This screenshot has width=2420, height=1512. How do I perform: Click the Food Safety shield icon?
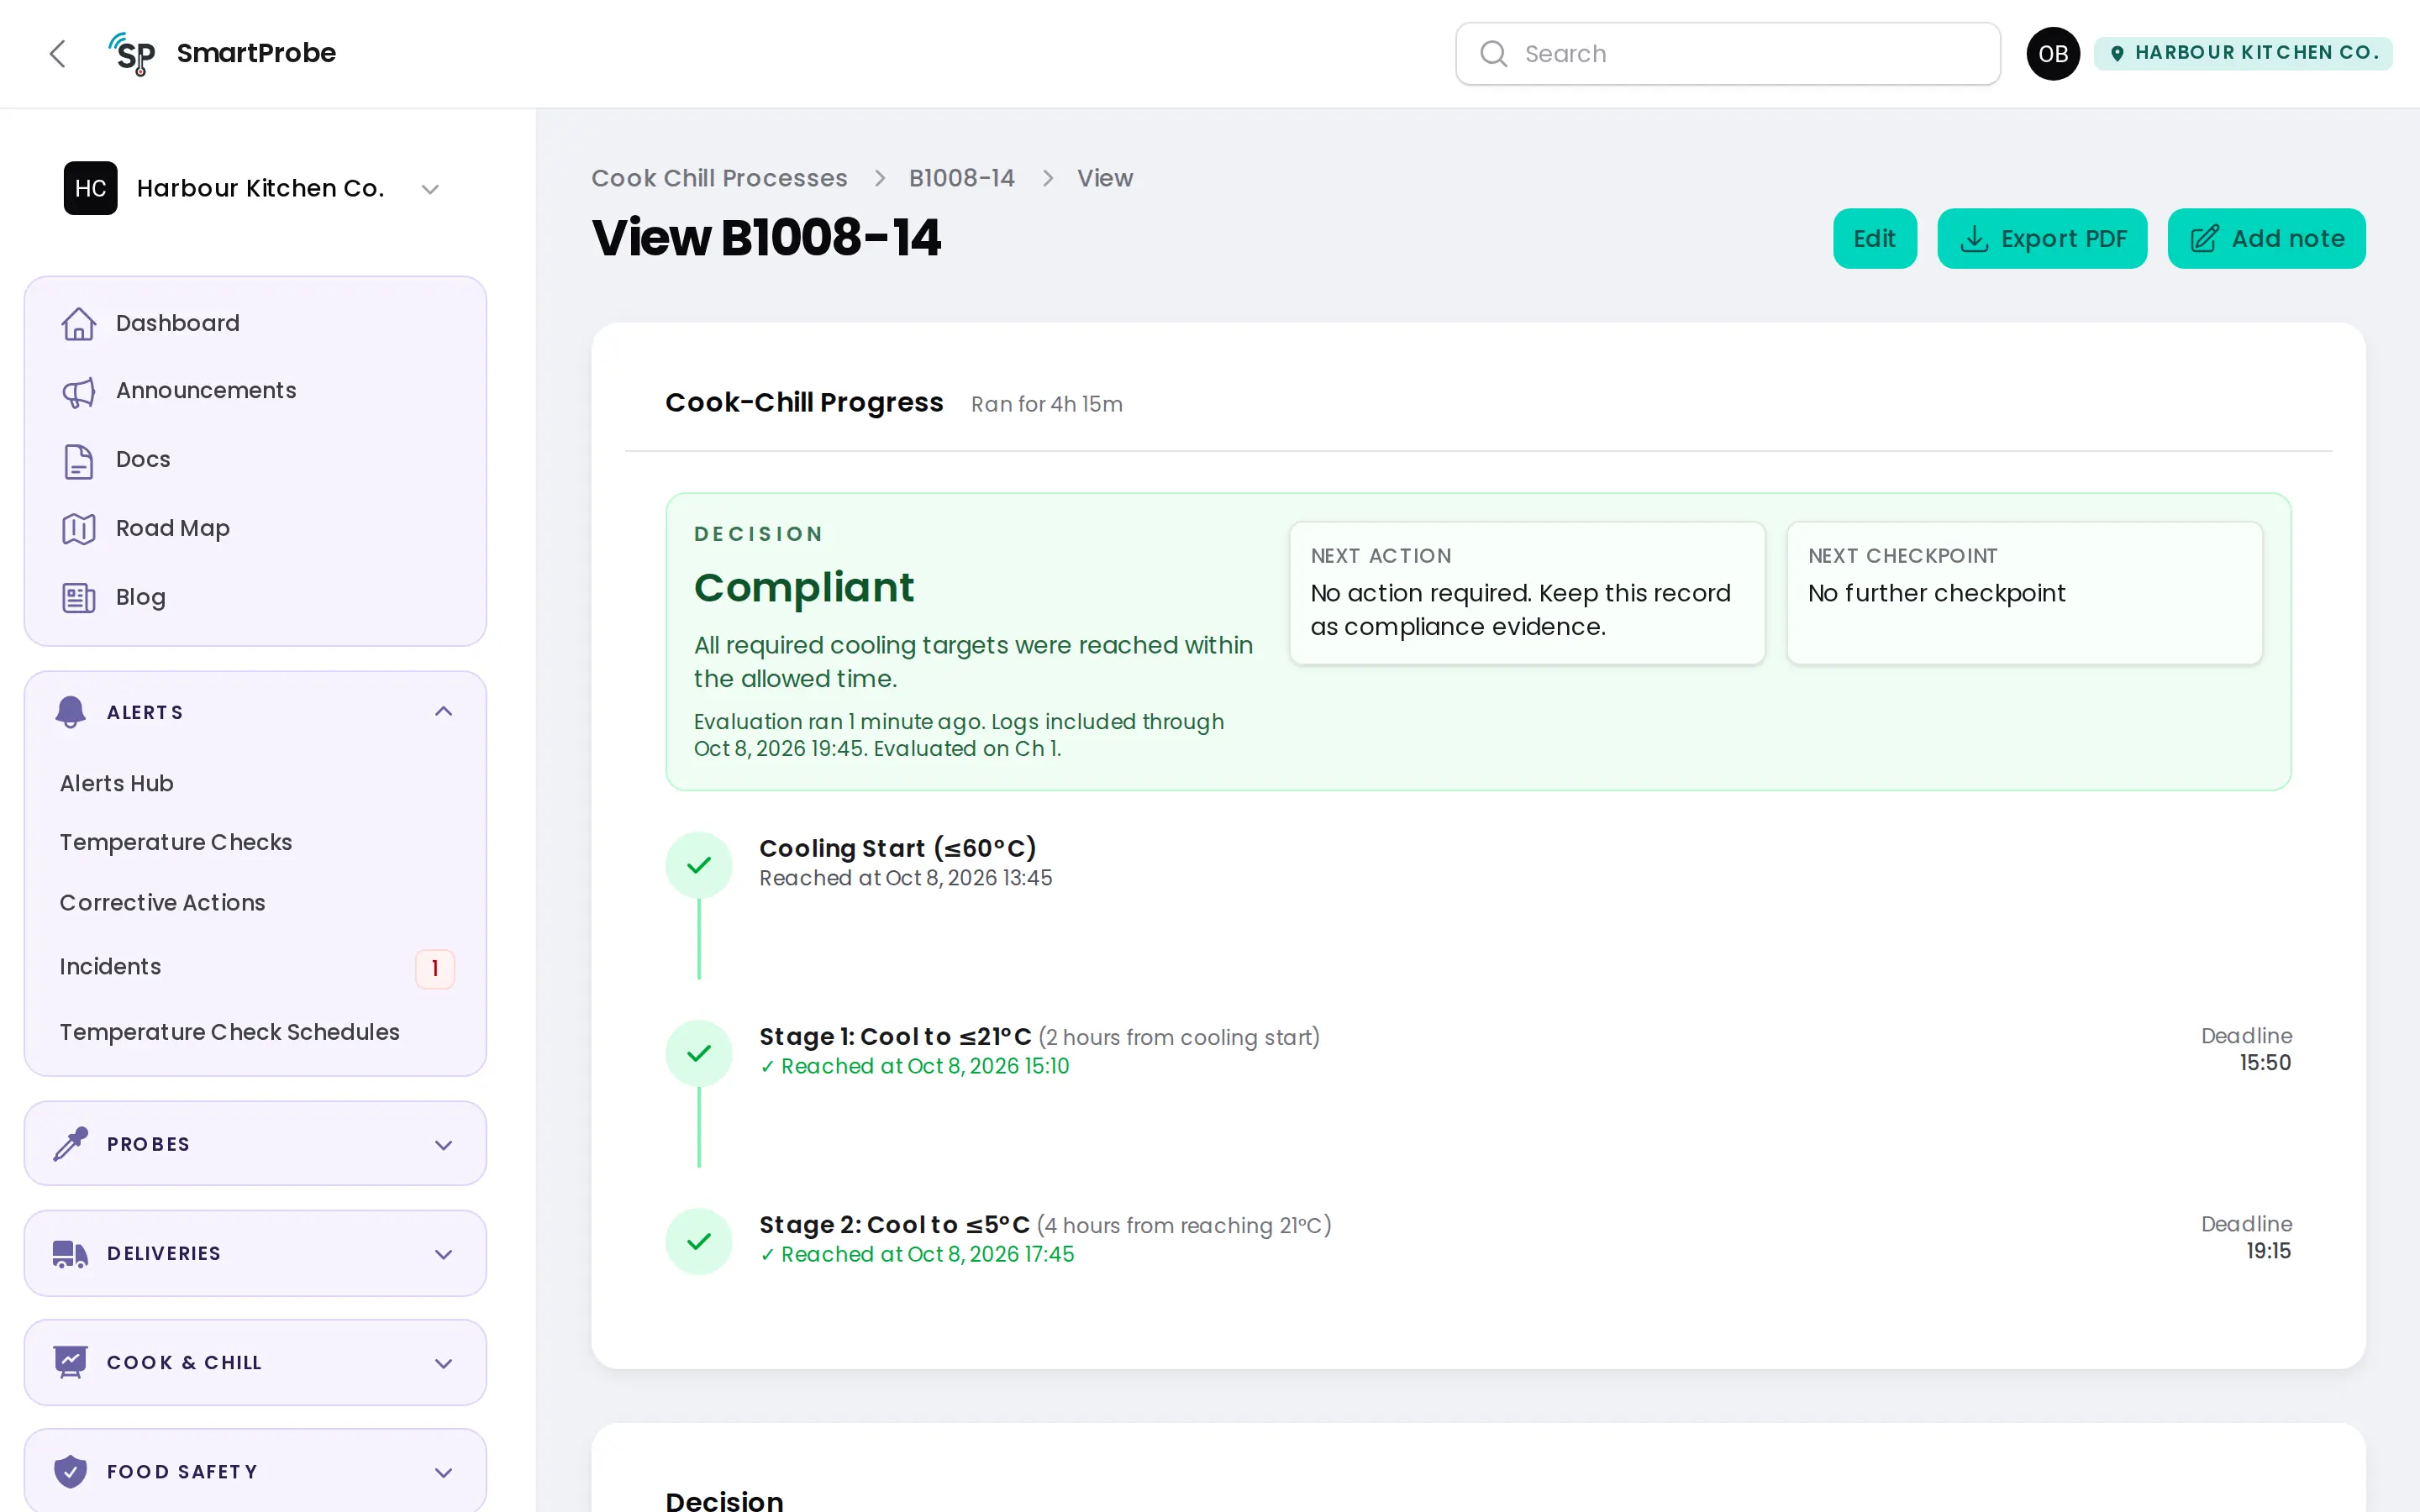click(70, 1471)
